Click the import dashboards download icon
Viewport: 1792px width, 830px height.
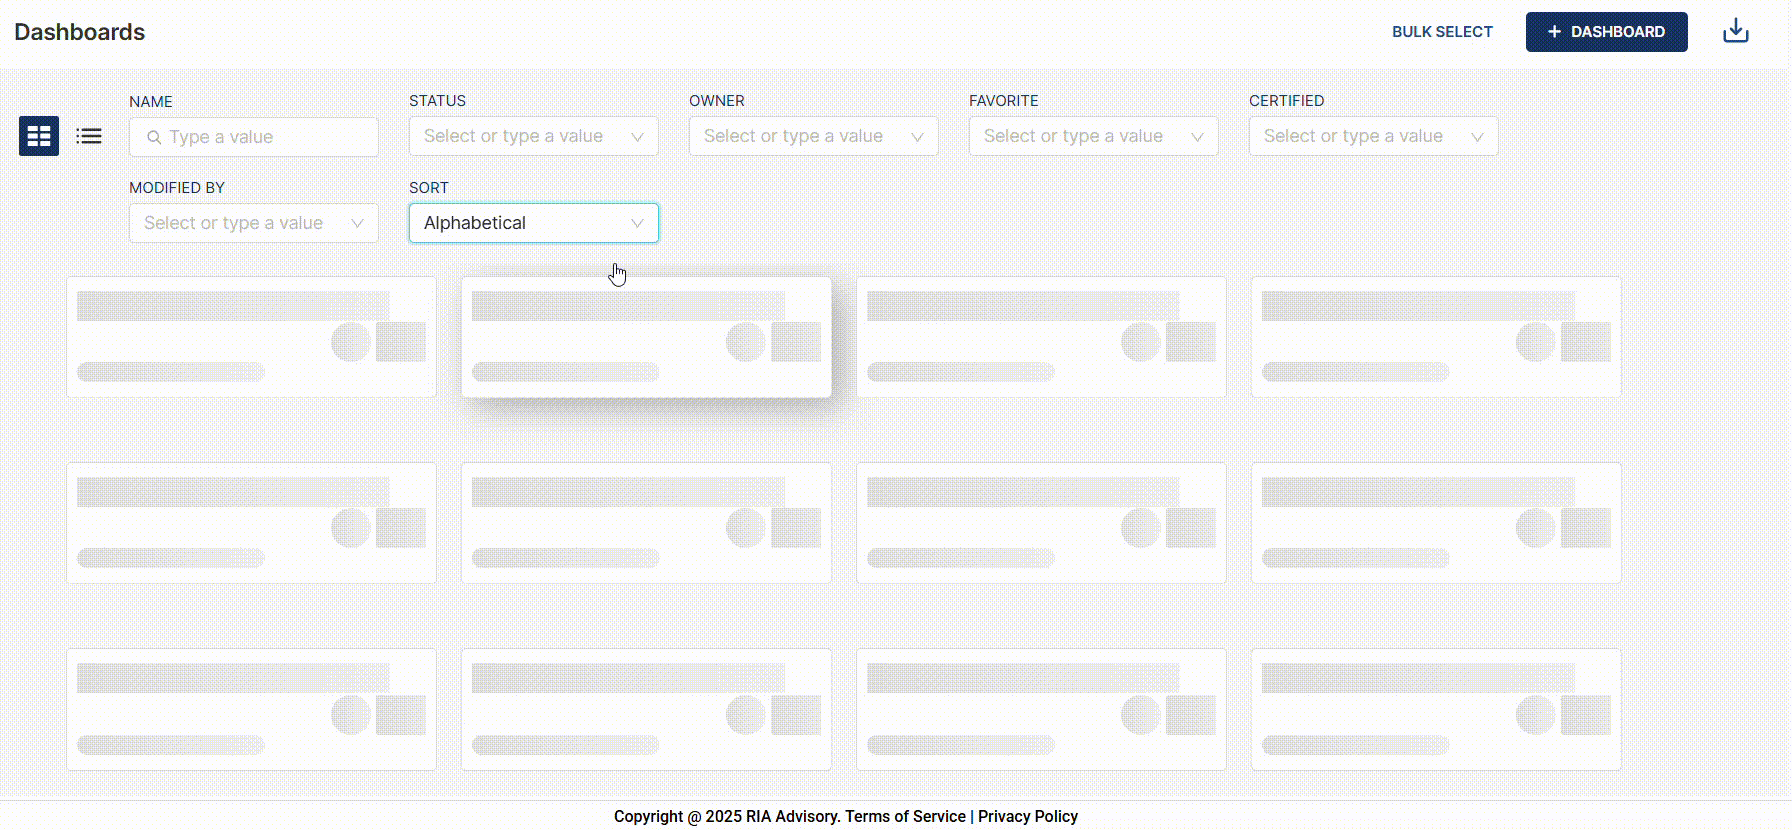pyautogui.click(x=1736, y=31)
